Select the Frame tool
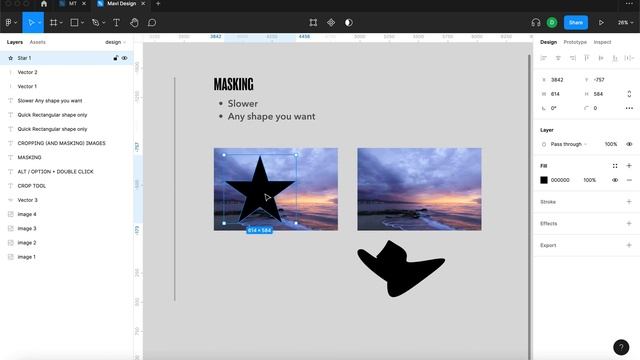This screenshot has width=640, height=360. tap(53, 22)
